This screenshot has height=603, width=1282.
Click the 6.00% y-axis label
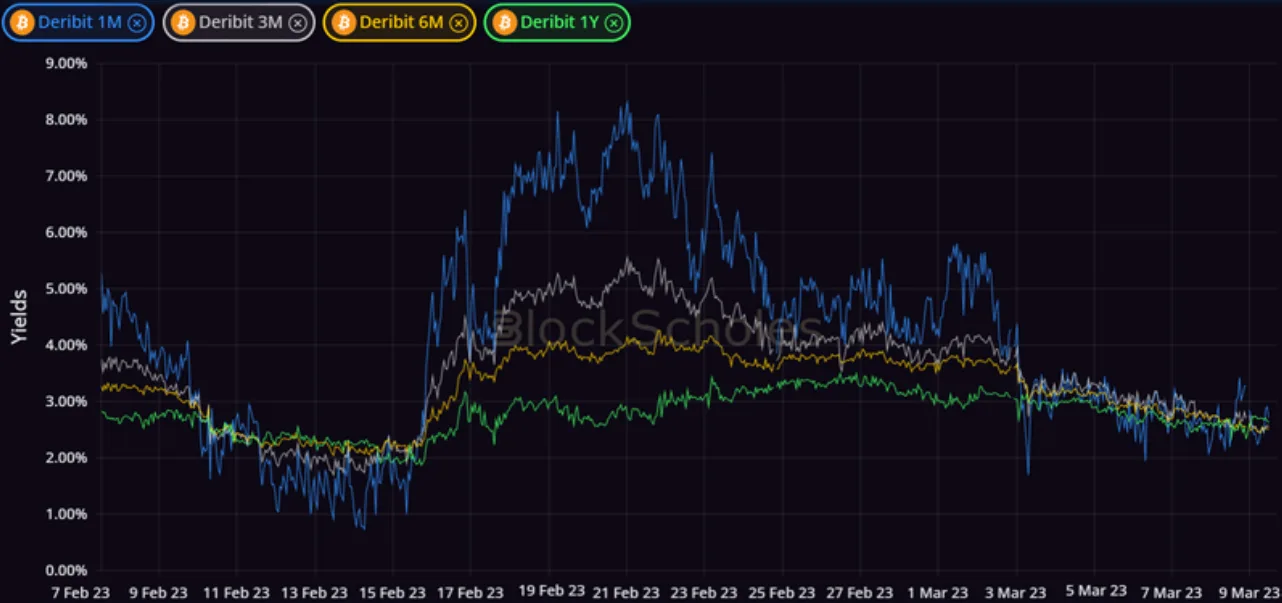click(x=67, y=232)
